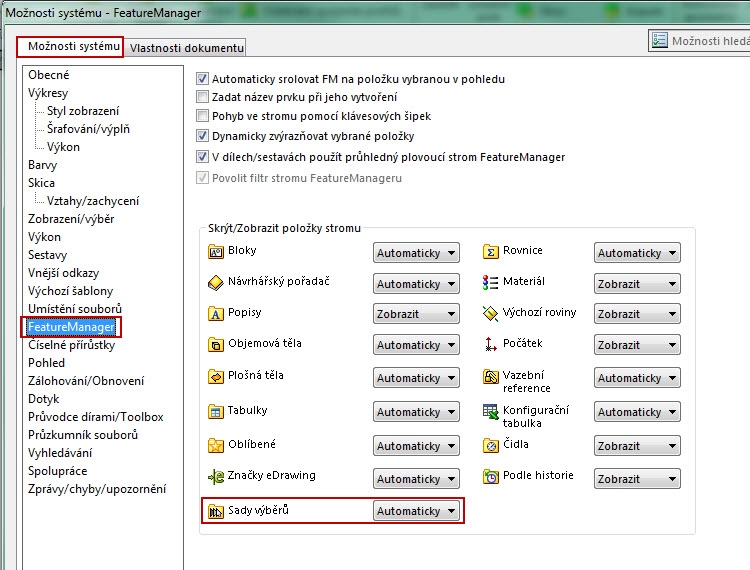Switch to Vlastnosti dokumentu tab
Viewport: 750px width, 570px height.
(186, 48)
